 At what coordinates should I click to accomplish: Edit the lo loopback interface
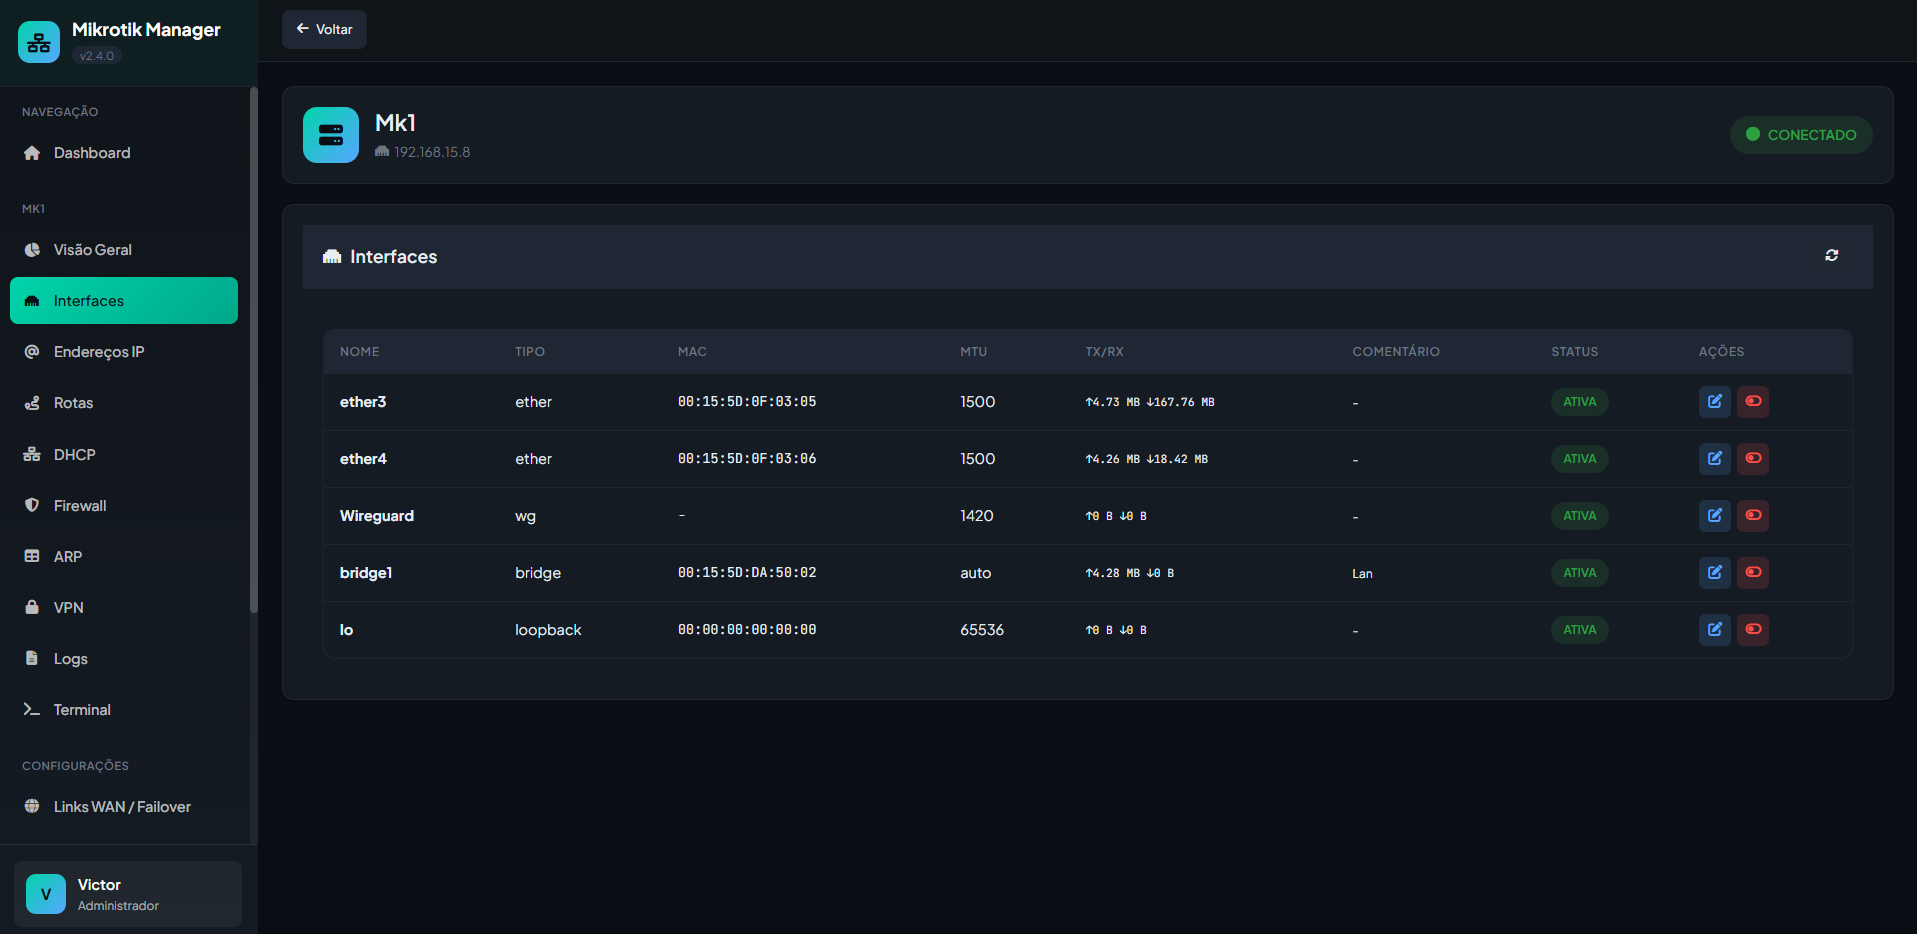tap(1714, 630)
